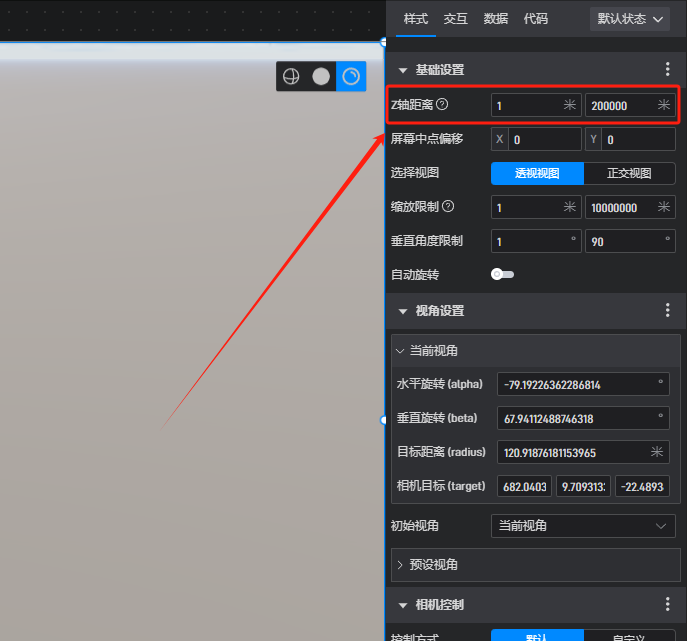
Task: Click asterisk unit icon in 缩放限制 minimum field
Action: tap(570, 206)
